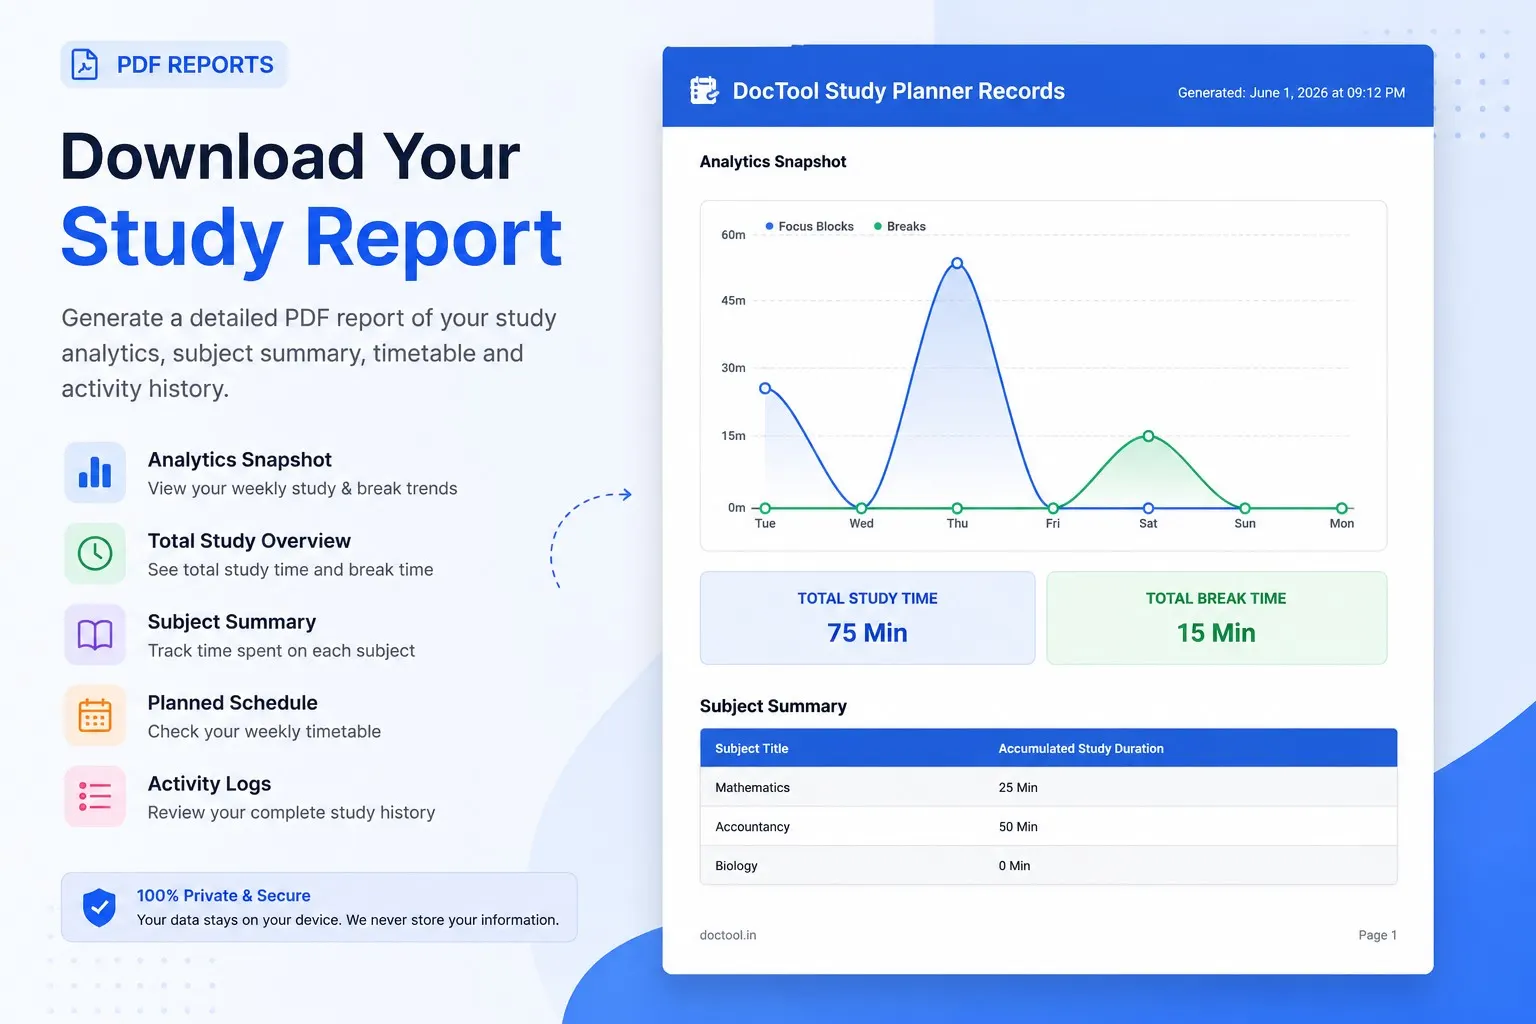Click the Page 1 footer label
1536x1024 pixels.
[1377, 936]
